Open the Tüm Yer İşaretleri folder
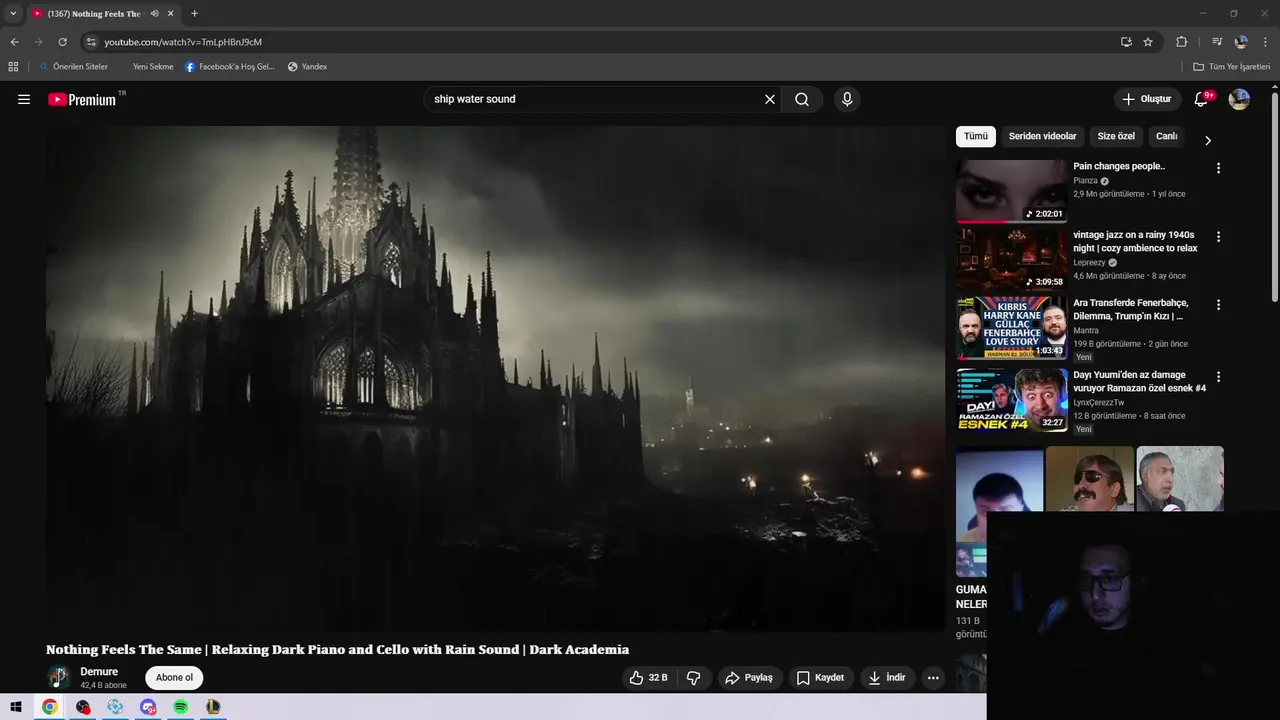The height and width of the screenshot is (720, 1280). tap(1232, 67)
